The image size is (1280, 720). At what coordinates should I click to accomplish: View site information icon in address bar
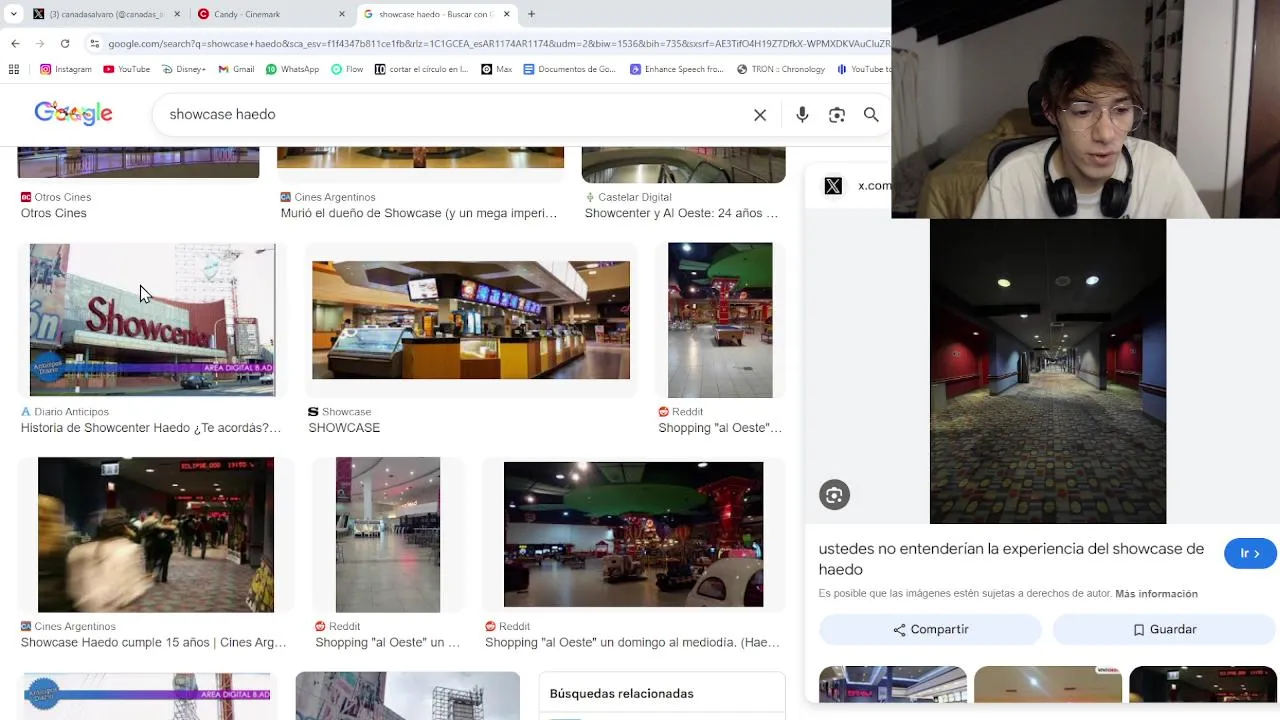click(95, 43)
